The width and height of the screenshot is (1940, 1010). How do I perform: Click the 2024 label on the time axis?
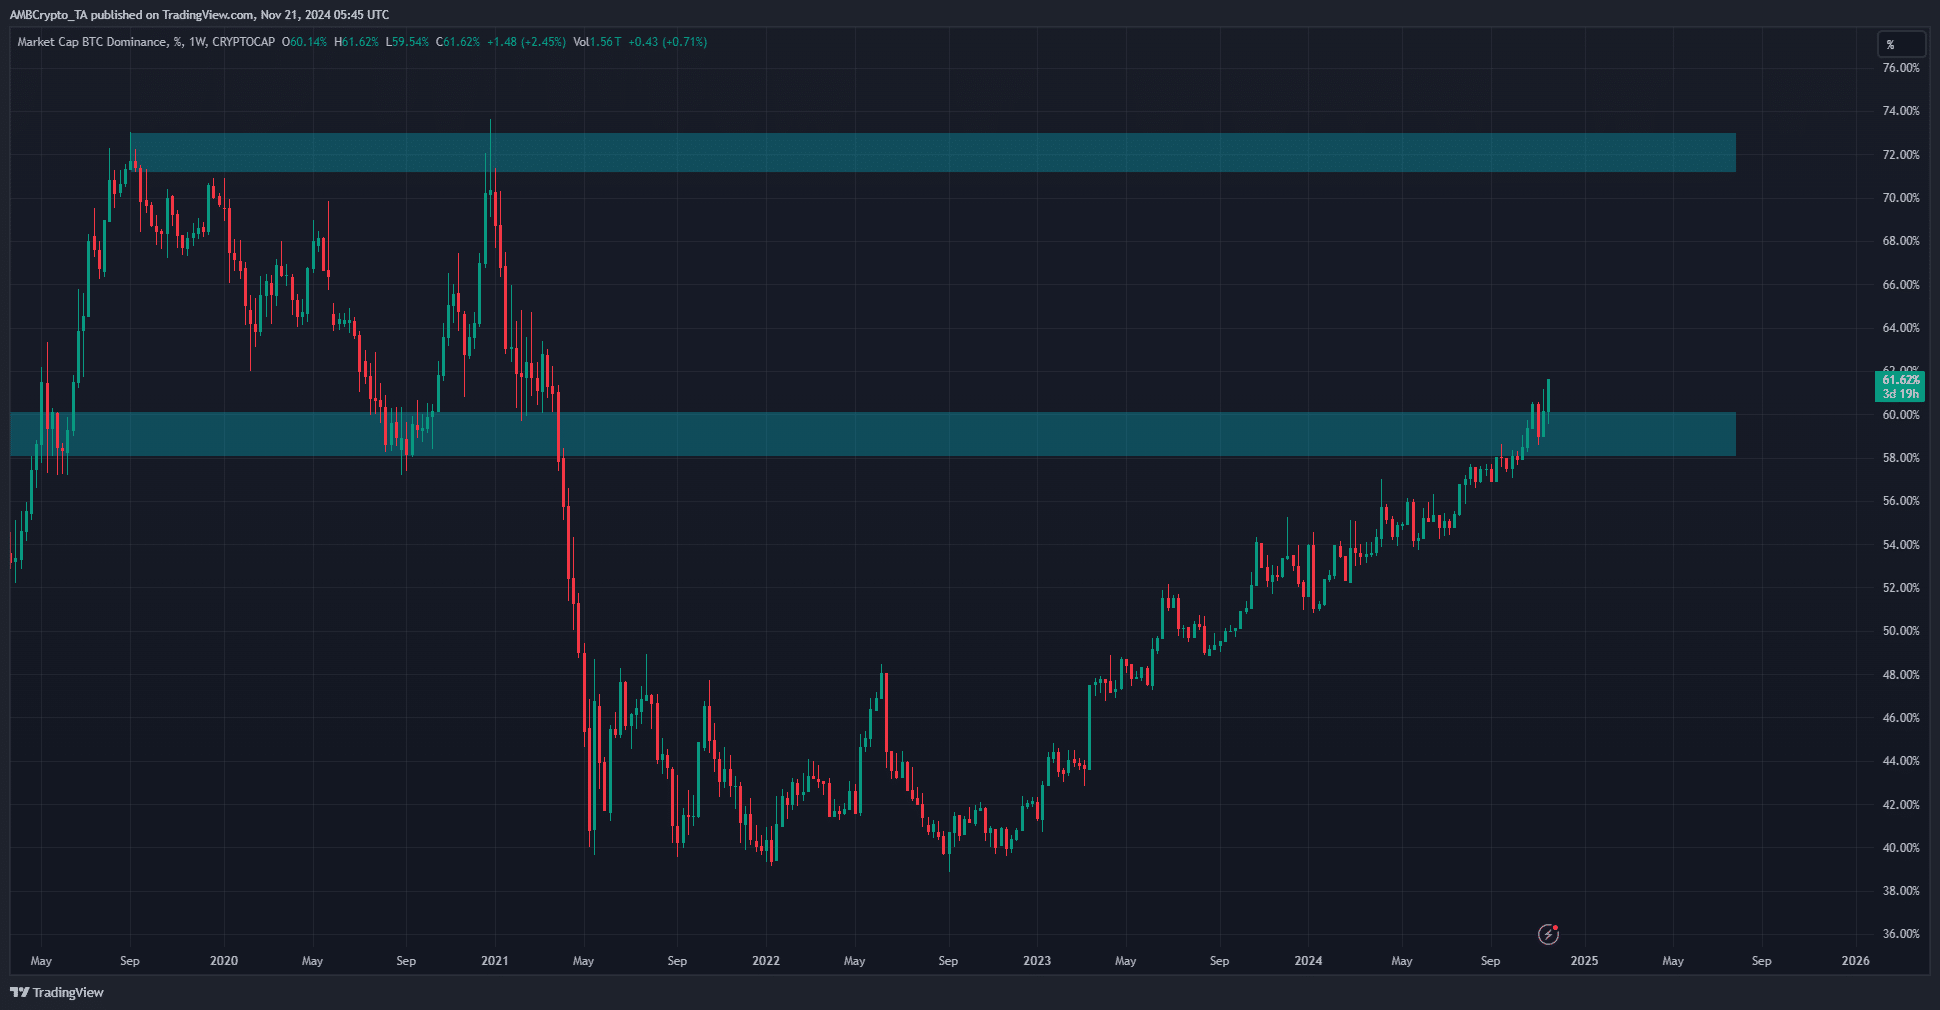[x=1308, y=961]
